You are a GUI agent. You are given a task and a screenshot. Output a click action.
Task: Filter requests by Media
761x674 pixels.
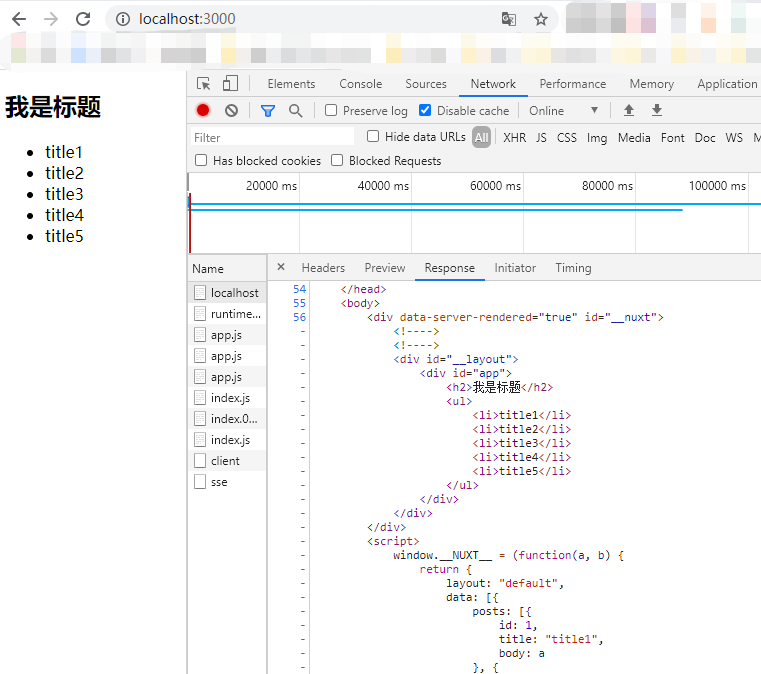tap(634, 138)
